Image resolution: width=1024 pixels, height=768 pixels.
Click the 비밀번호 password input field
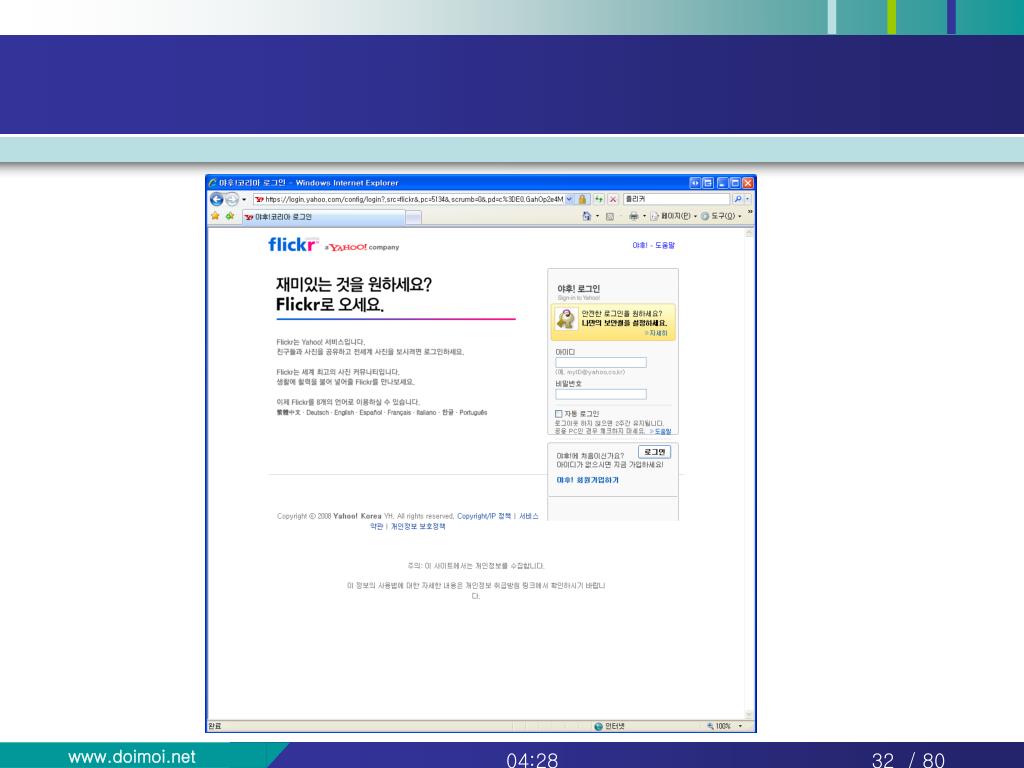pyautogui.click(x=601, y=394)
